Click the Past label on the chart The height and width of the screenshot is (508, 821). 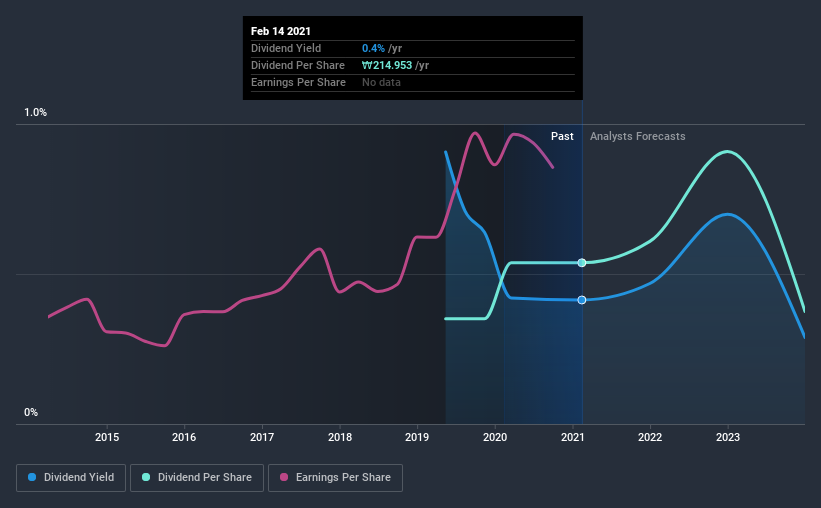coord(562,136)
